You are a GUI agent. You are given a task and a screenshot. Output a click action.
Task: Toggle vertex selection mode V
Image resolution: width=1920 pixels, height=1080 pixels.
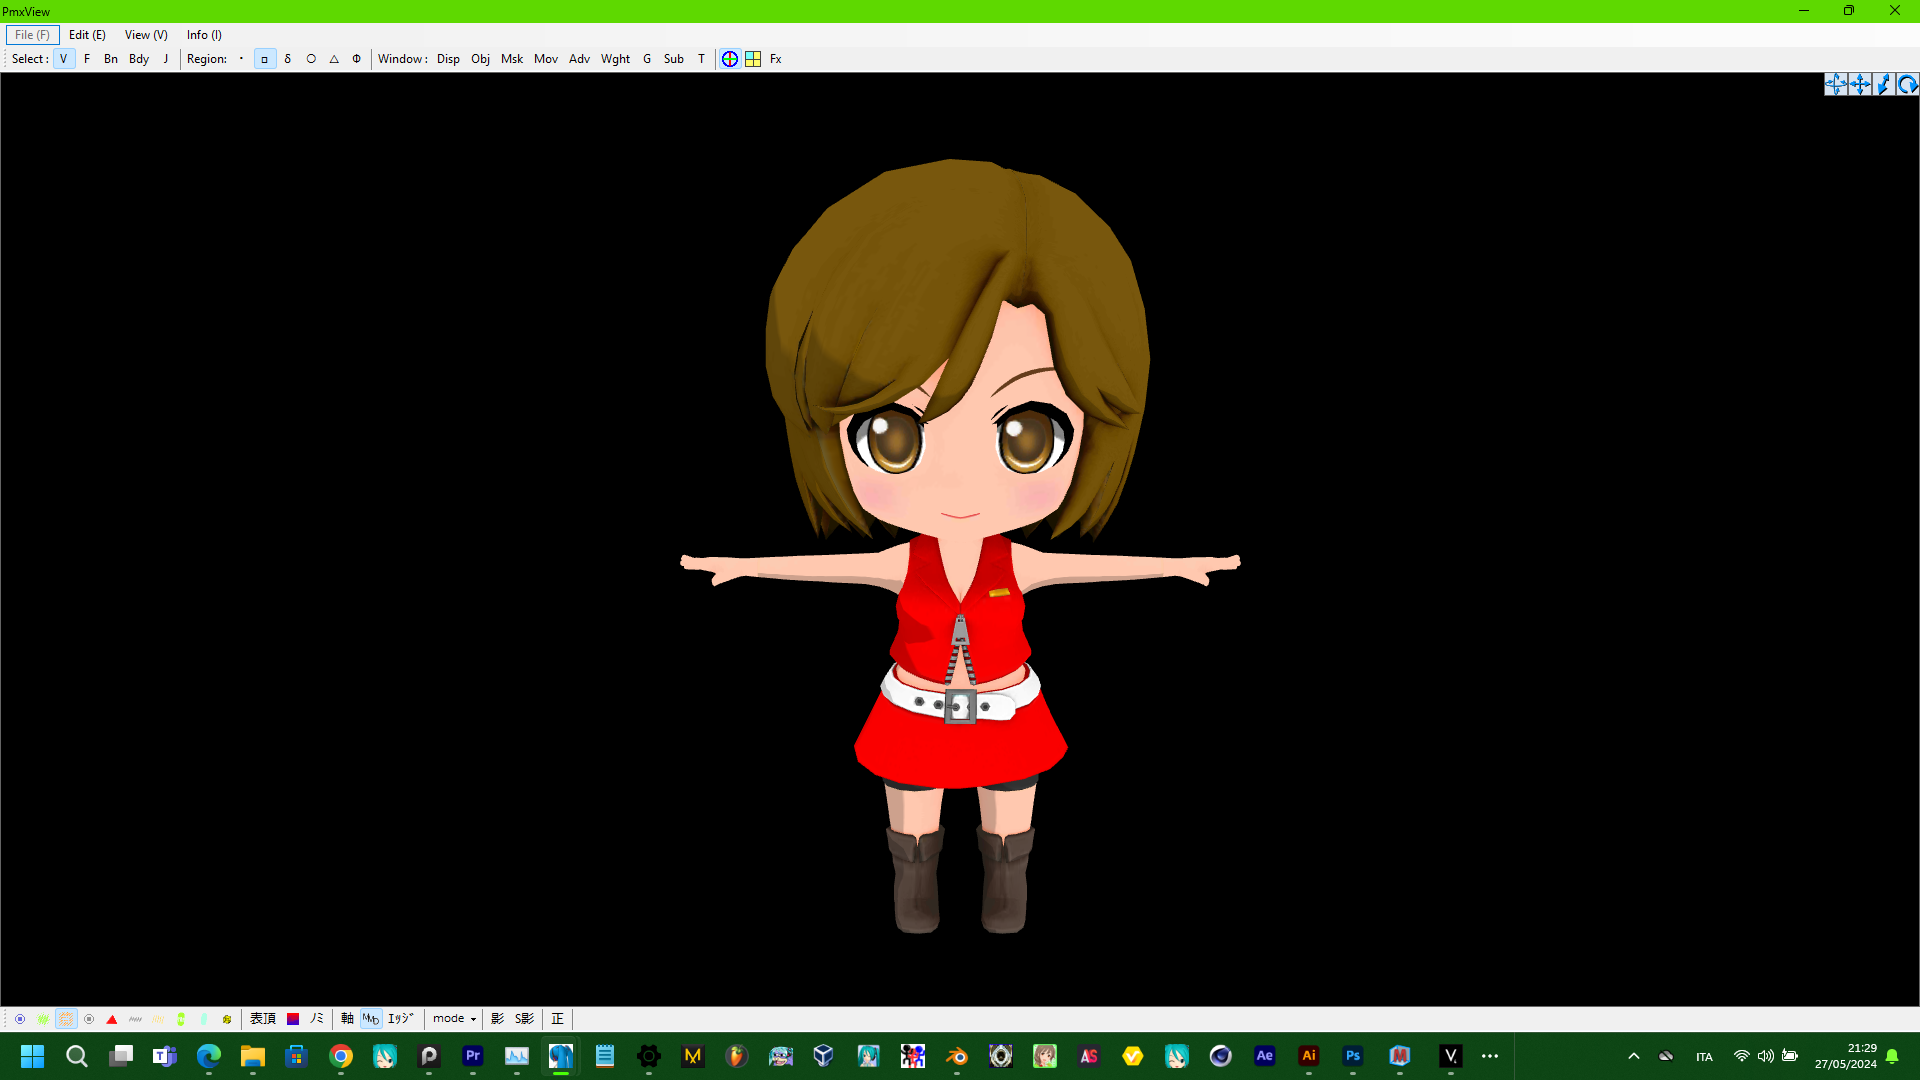pos(64,59)
